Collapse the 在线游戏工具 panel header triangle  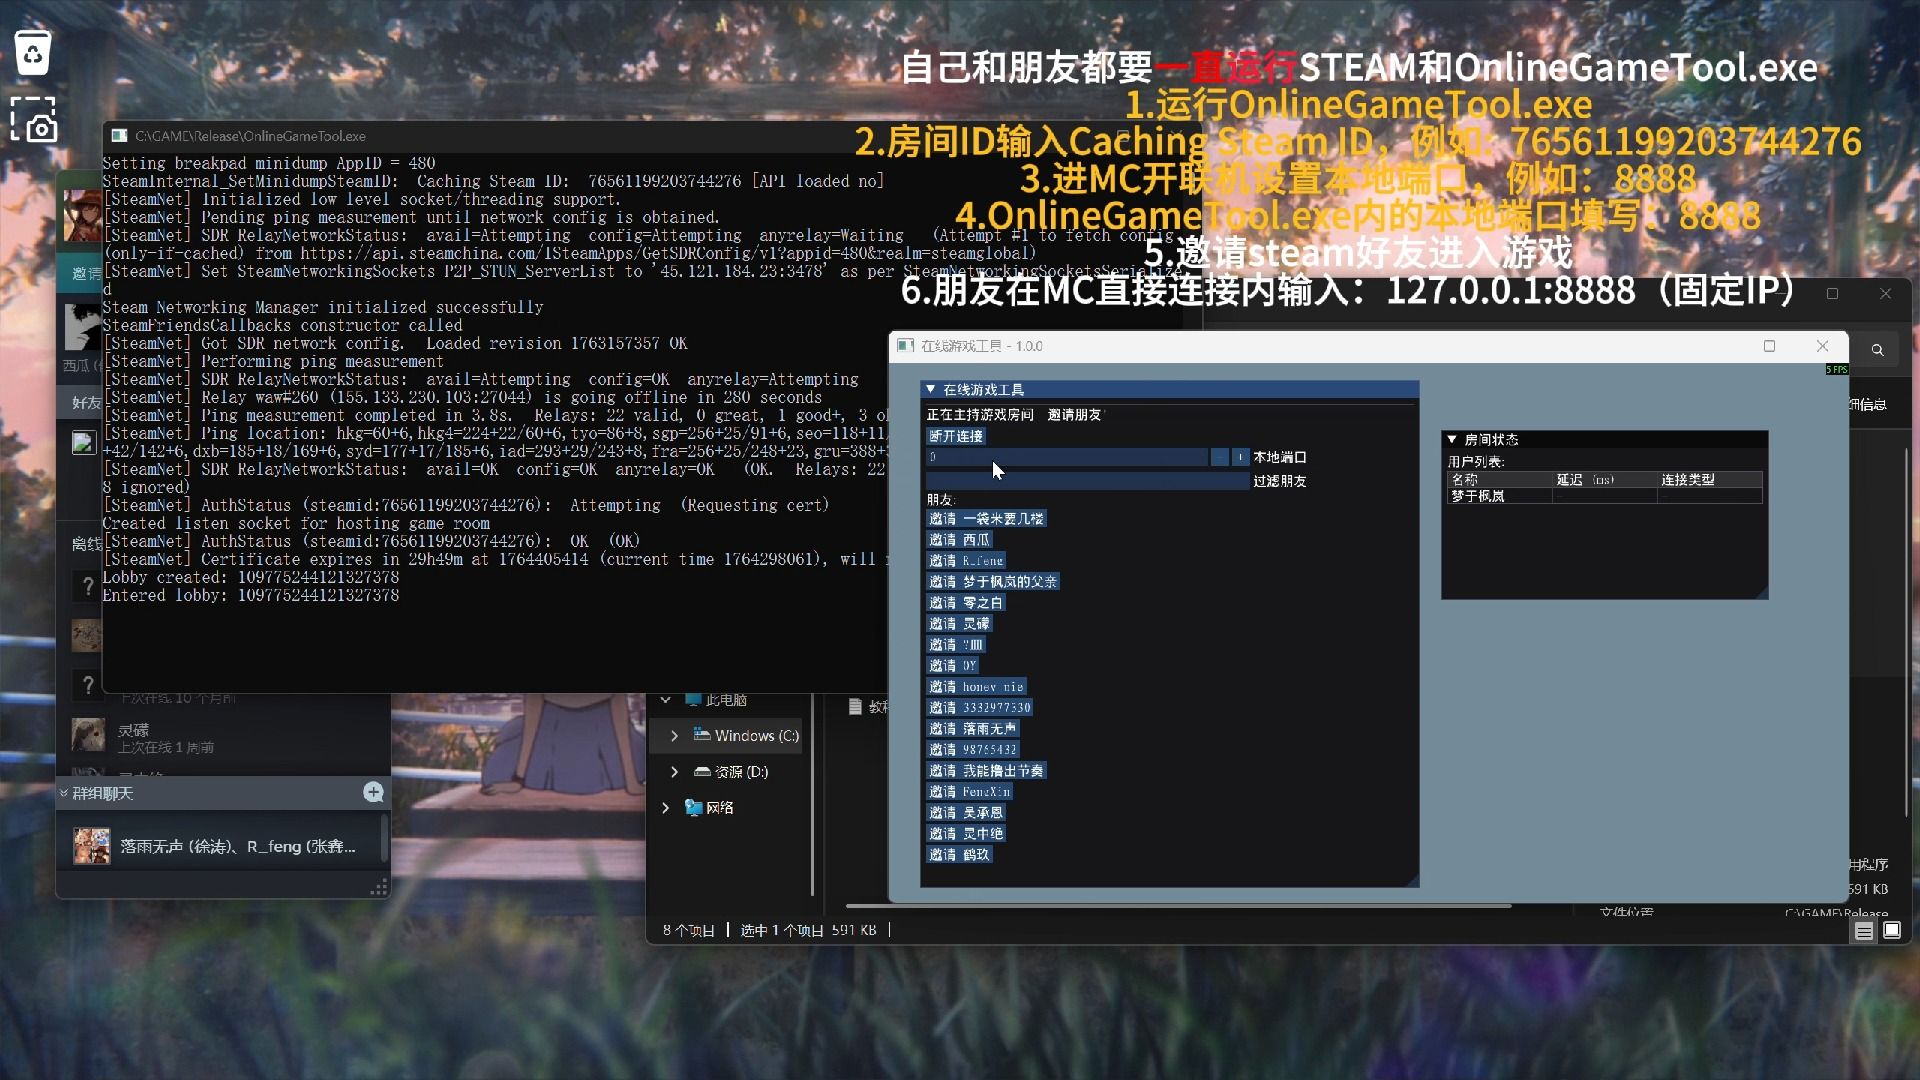click(x=930, y=389)
